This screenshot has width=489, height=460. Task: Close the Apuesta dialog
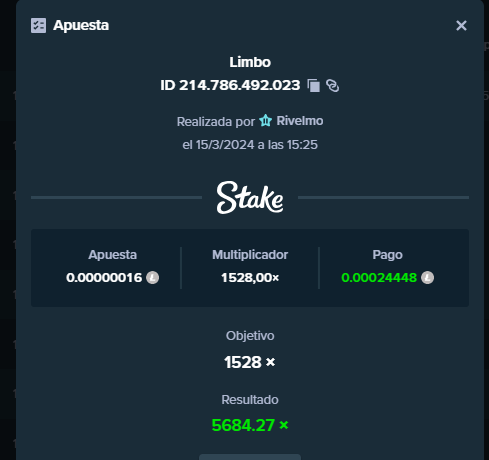pos(461,25)
